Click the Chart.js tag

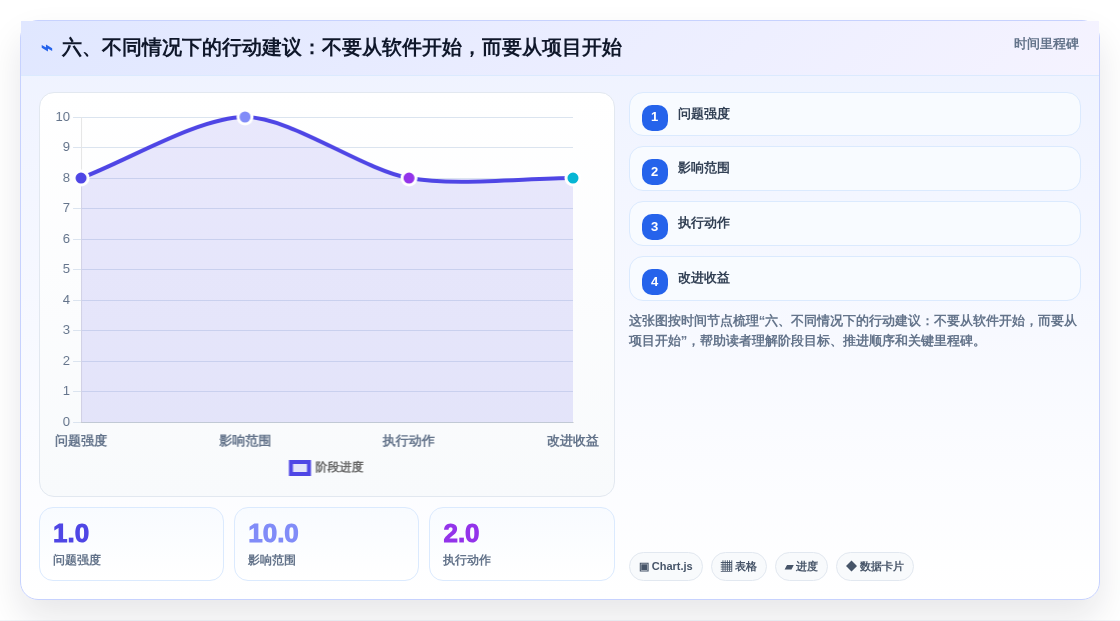point(666,567)
